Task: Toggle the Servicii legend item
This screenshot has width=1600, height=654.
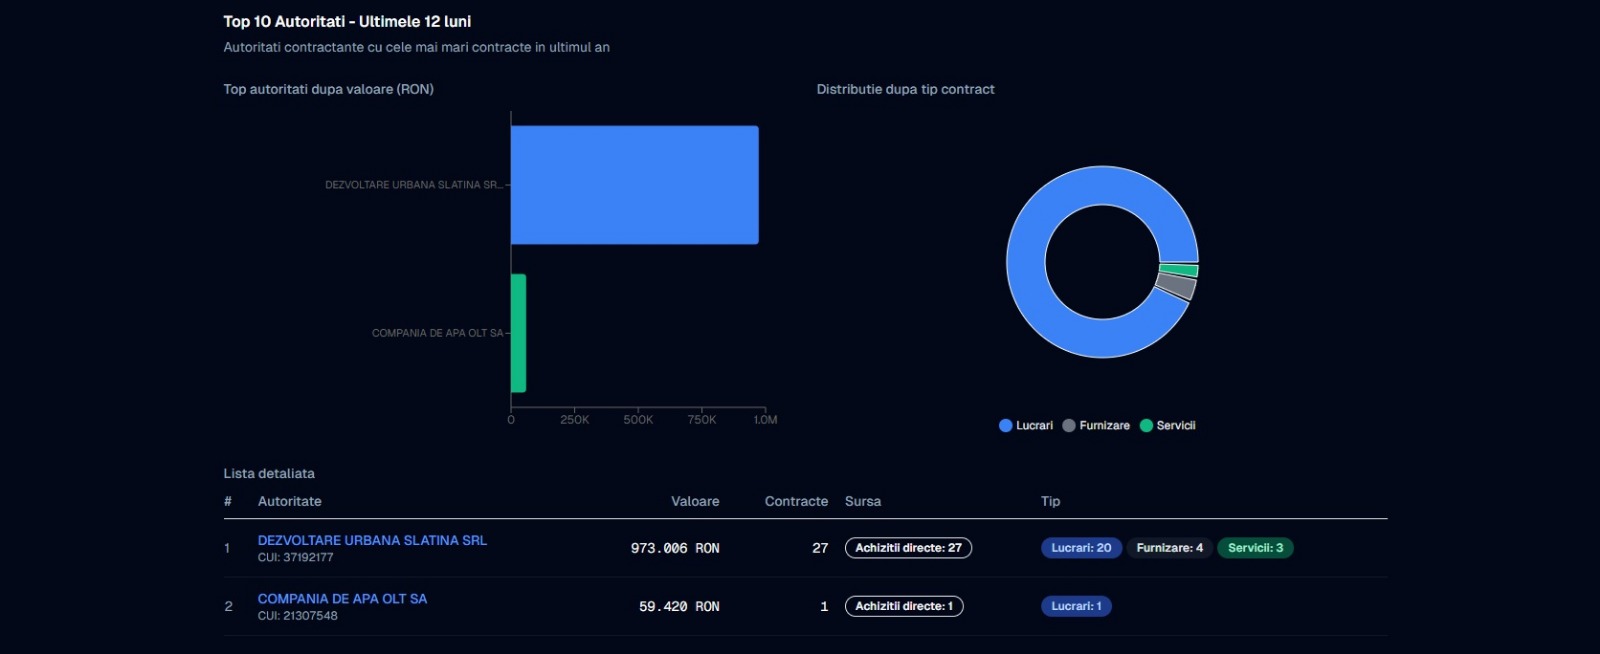Action: click(x=1168, y=426)
